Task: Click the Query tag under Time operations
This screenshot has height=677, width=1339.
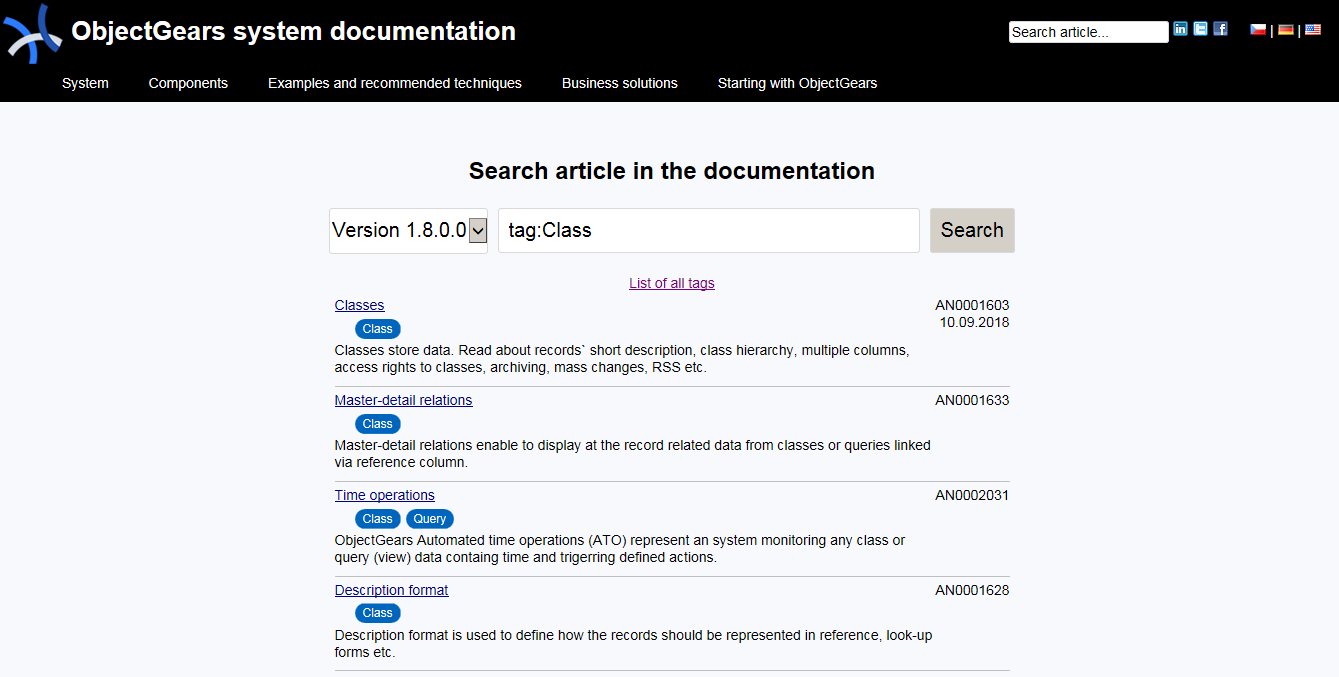Action: coord(430,519)
